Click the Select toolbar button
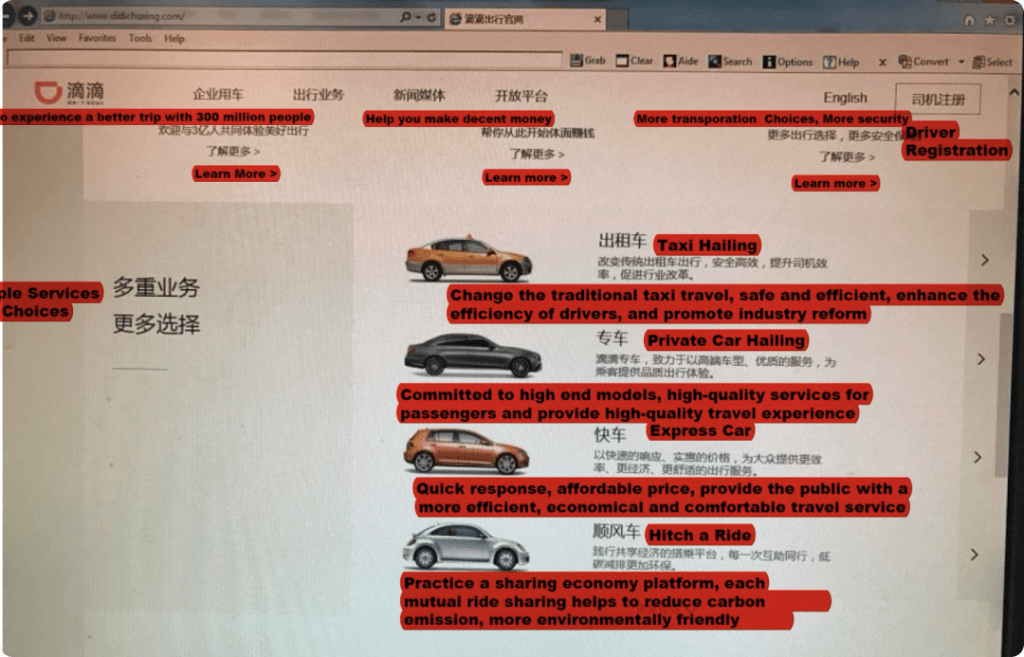This screenshot has height=657, width=1024. (992, 62)
